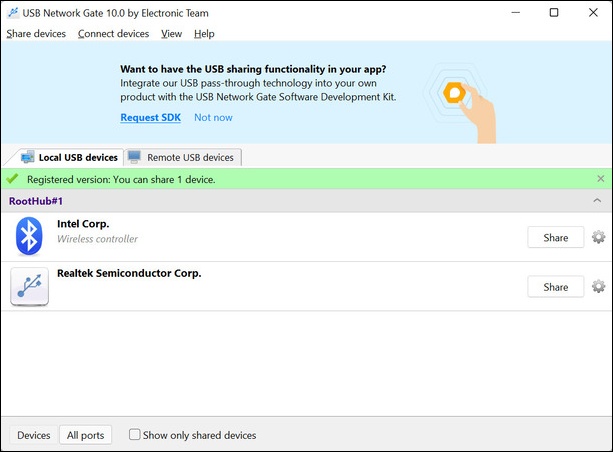The height and width of the screenshot is (452, 613).
Task: Click the registered version message text
Action: (121, 179)
